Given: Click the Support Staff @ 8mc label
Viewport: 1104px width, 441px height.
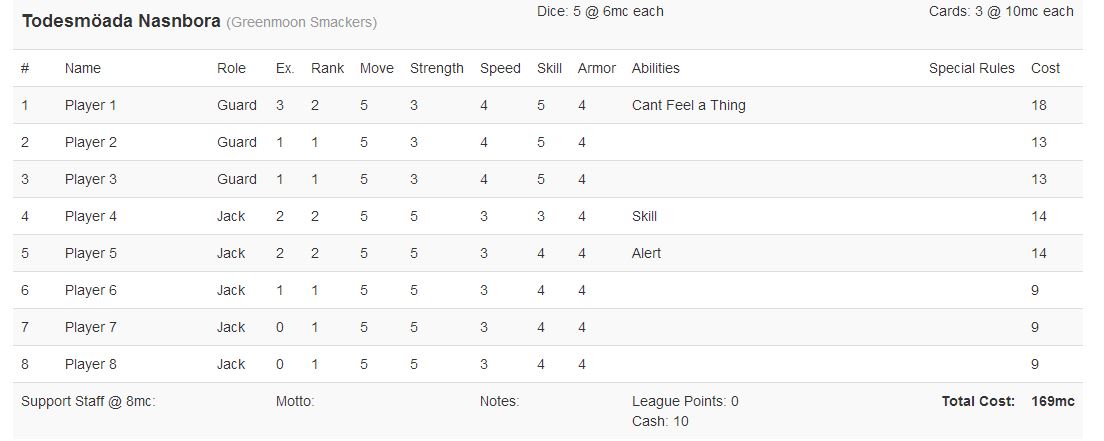Looking at the screenshot, I should 88,401.
